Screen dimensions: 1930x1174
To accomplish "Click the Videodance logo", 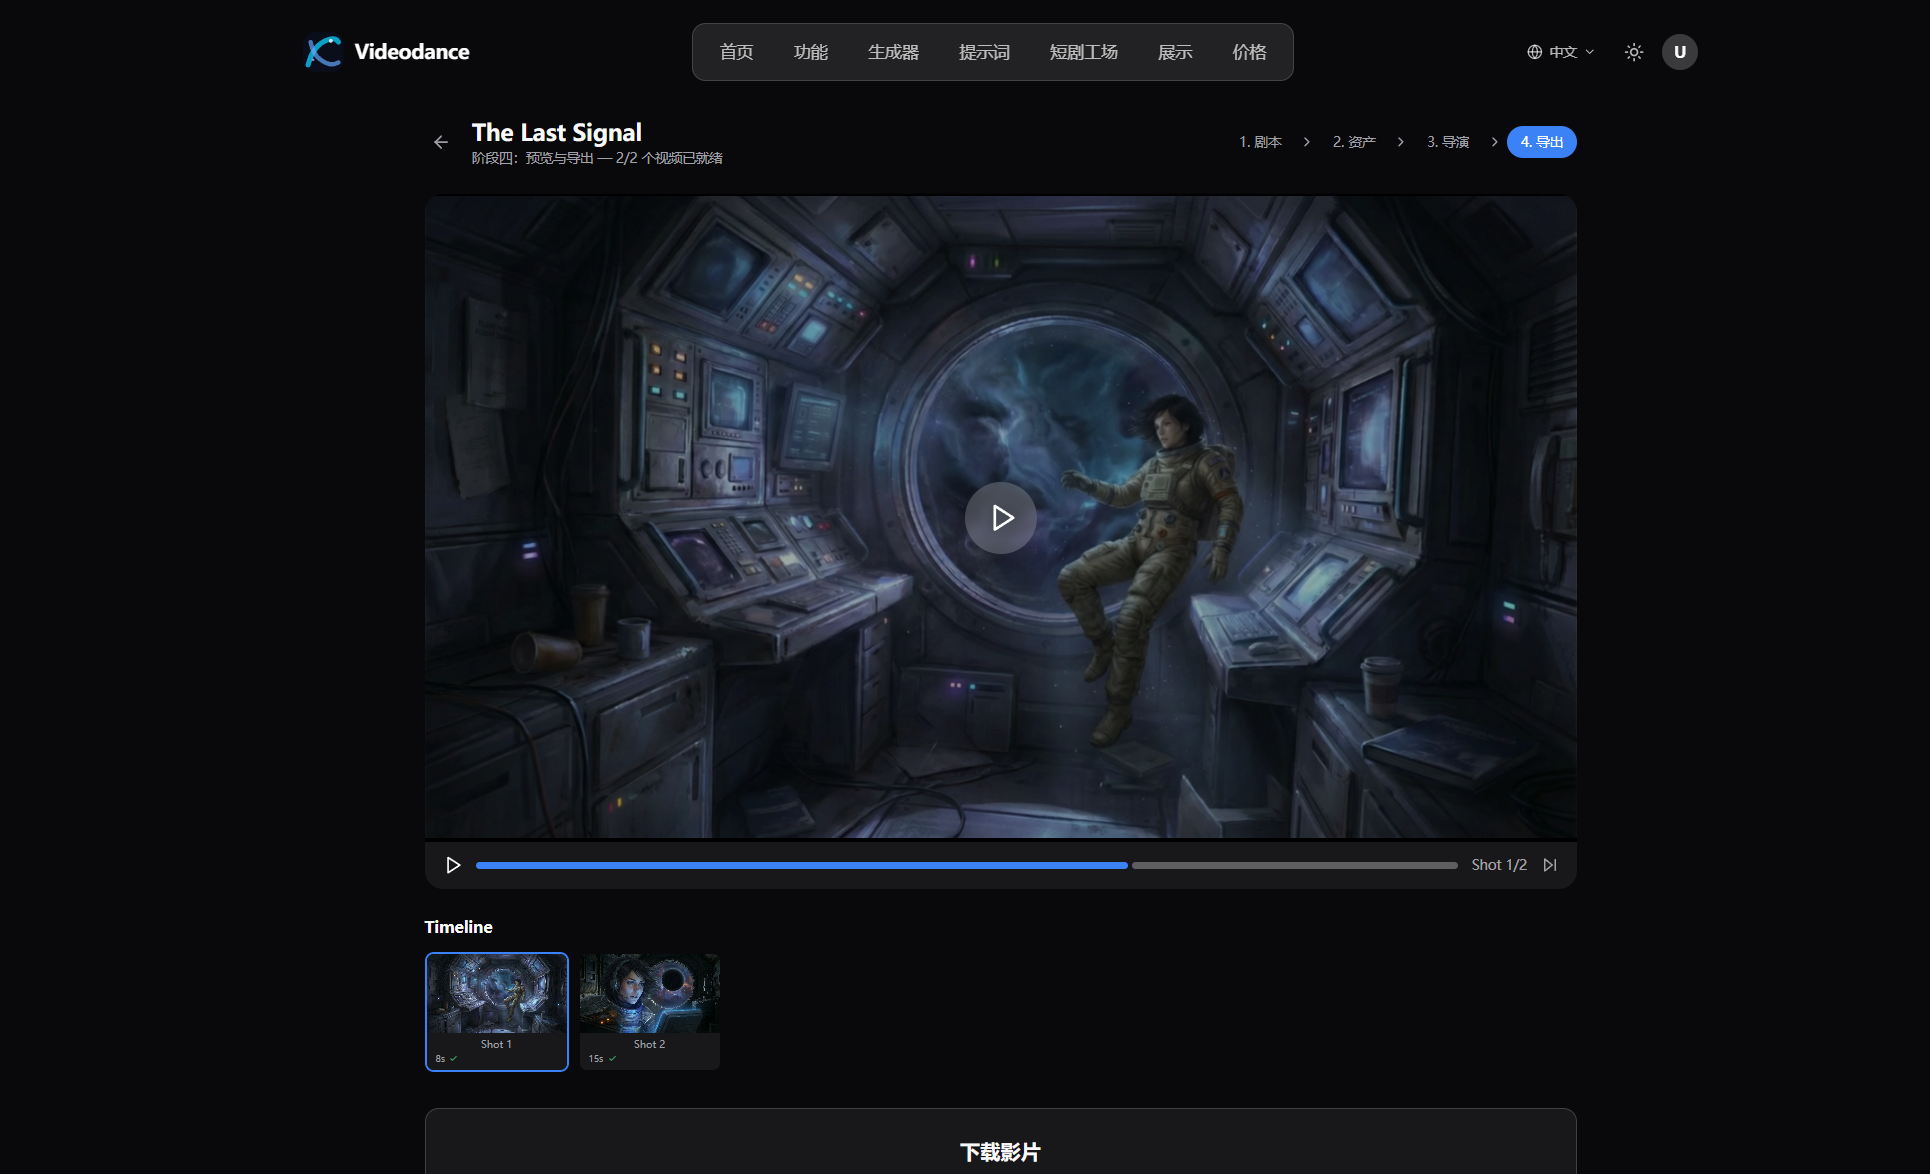I will click(386, 52).
